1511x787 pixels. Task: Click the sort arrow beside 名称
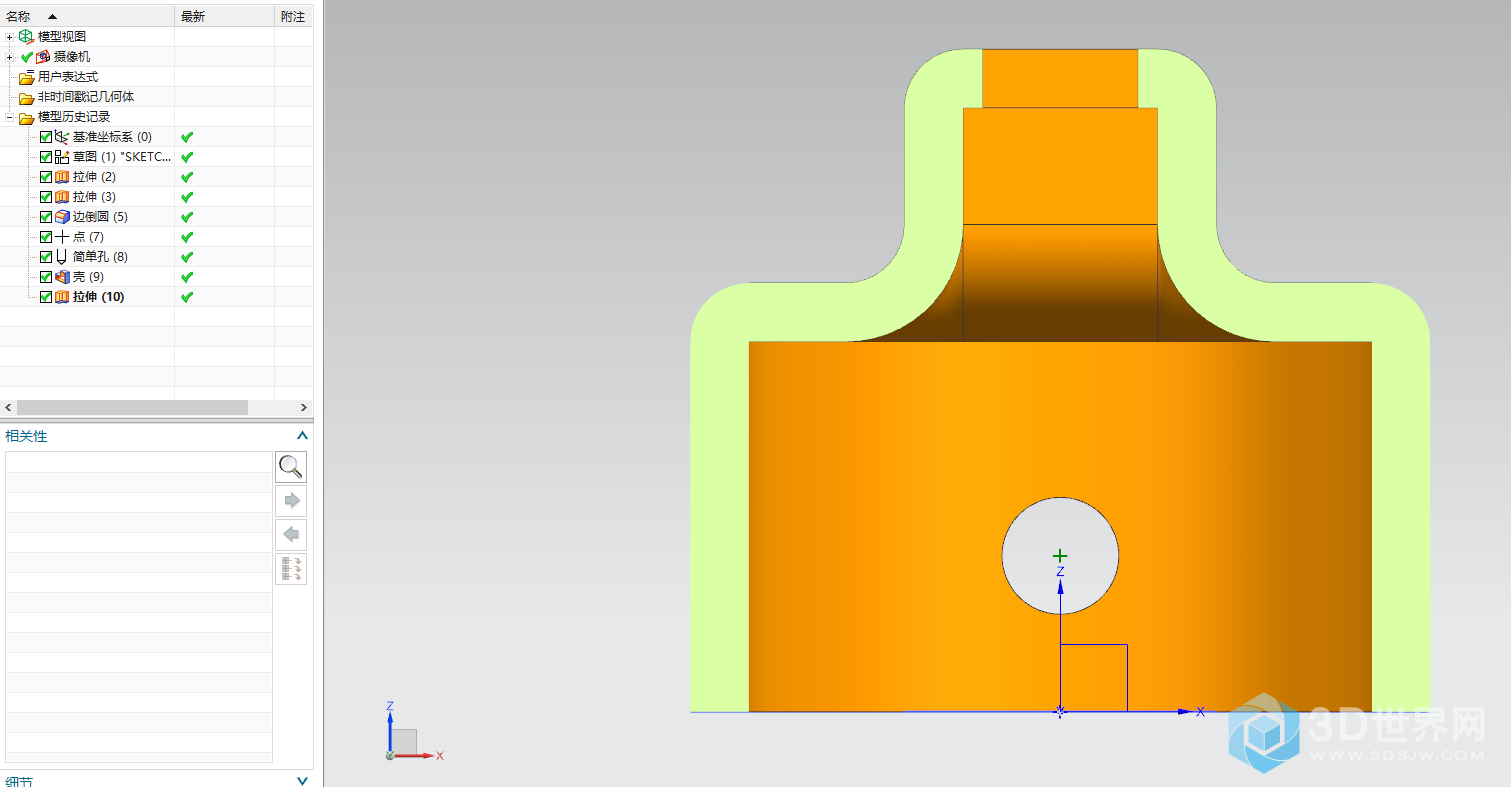point(52,17)
